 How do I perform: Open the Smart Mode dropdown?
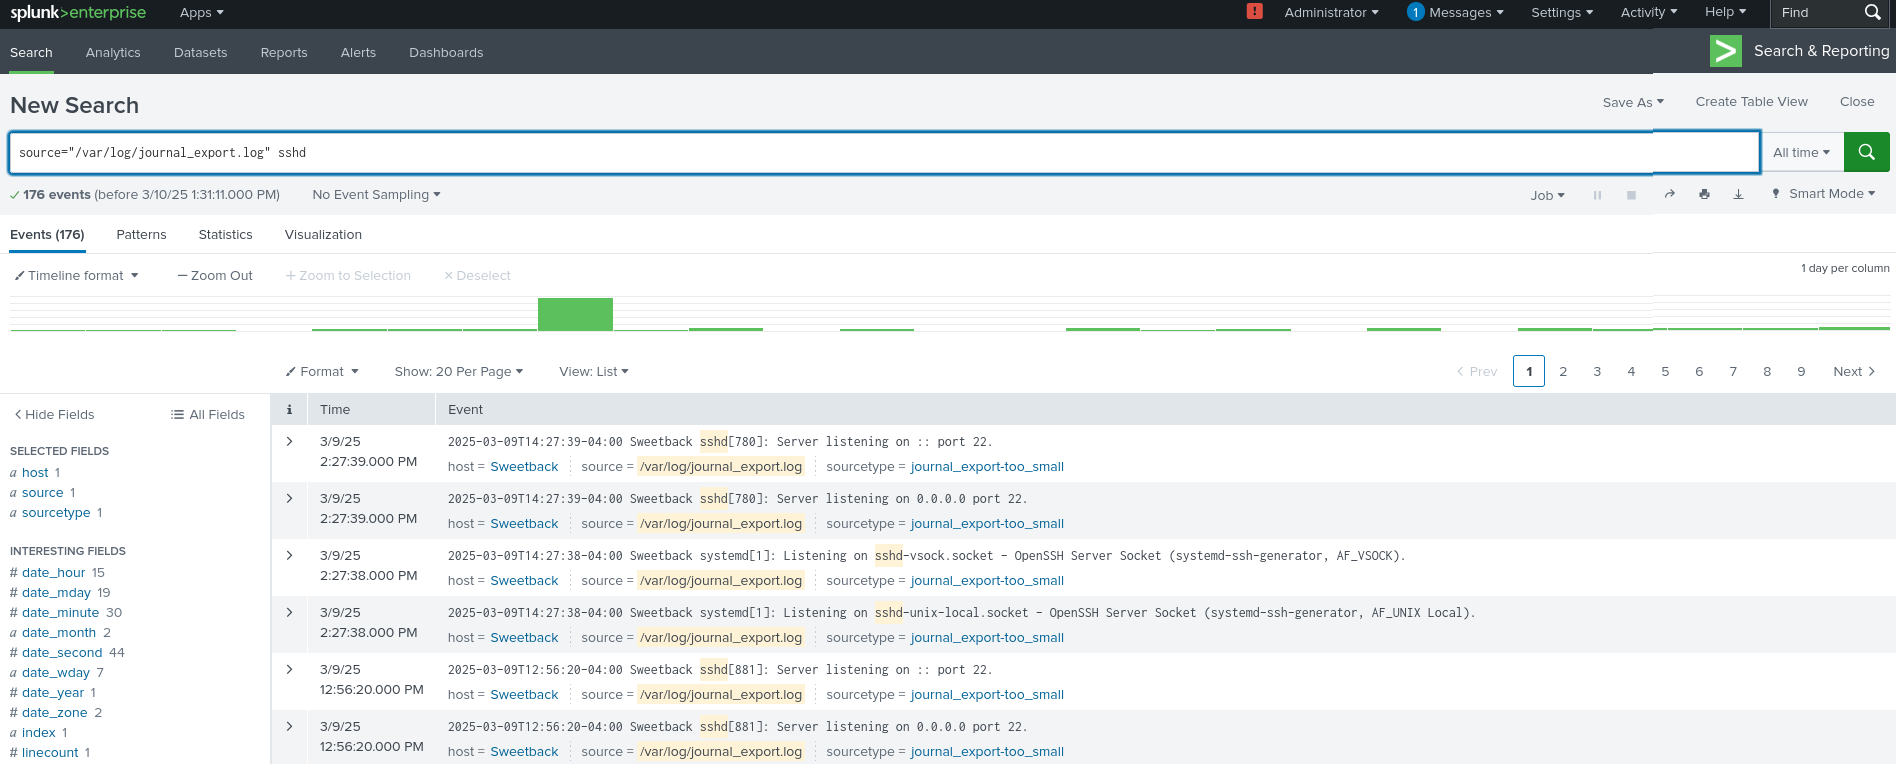pyautogui.click(x=1824, y=194)
